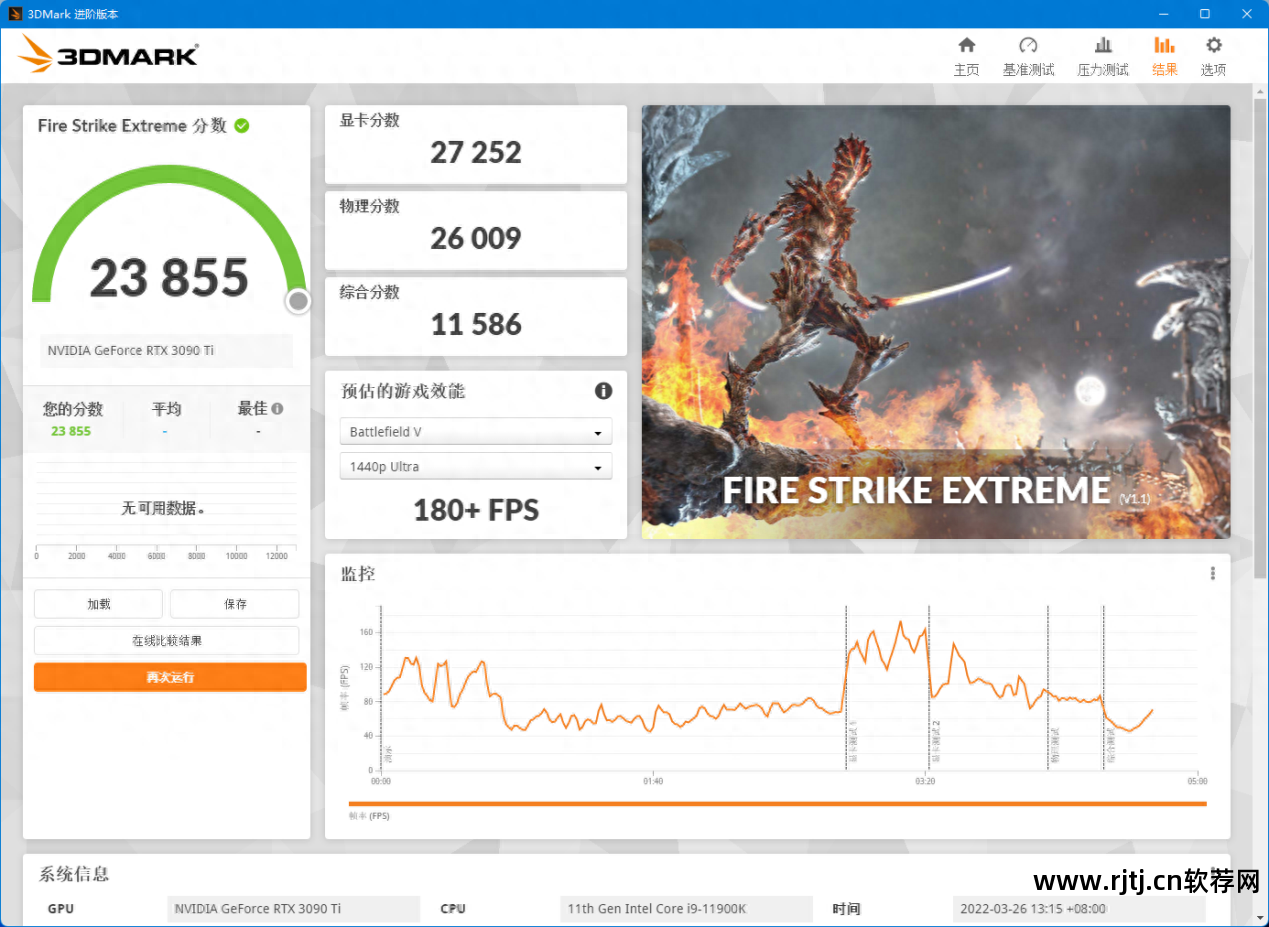Click the 监控 panel title
1269x927 pixels.
point(358,574)
